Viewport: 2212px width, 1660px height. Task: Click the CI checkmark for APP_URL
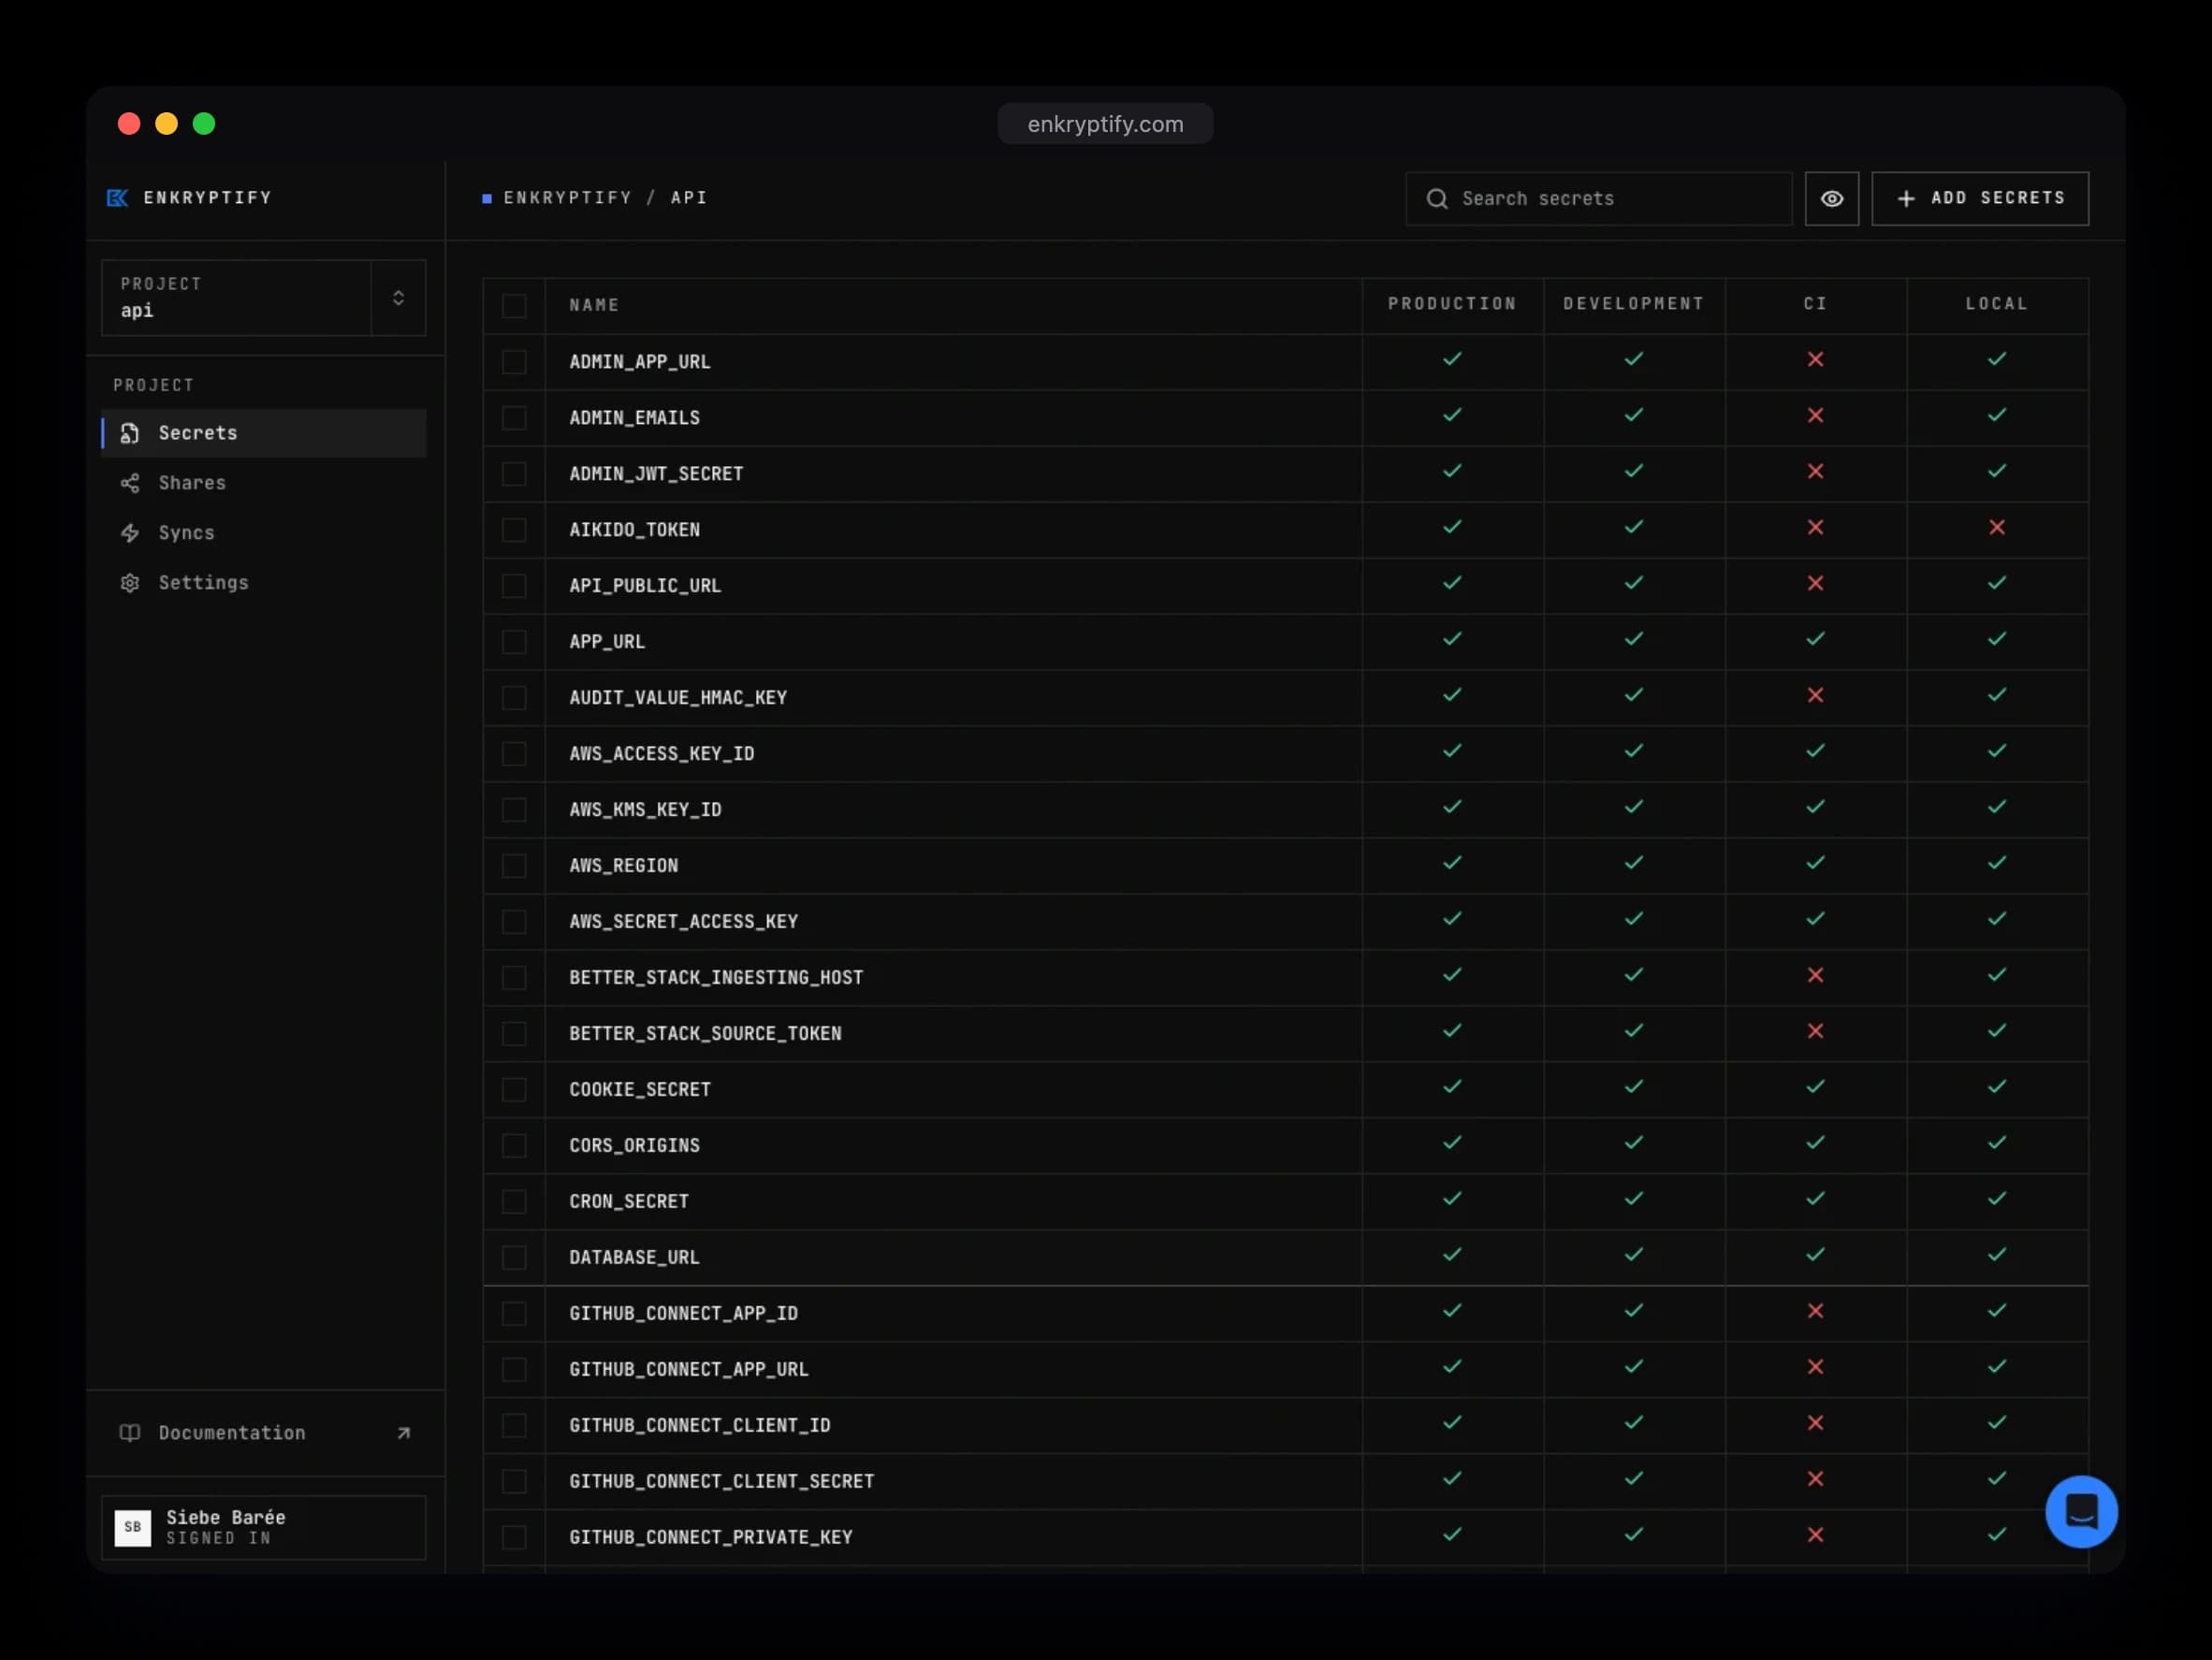click(x=1815, y=639)
